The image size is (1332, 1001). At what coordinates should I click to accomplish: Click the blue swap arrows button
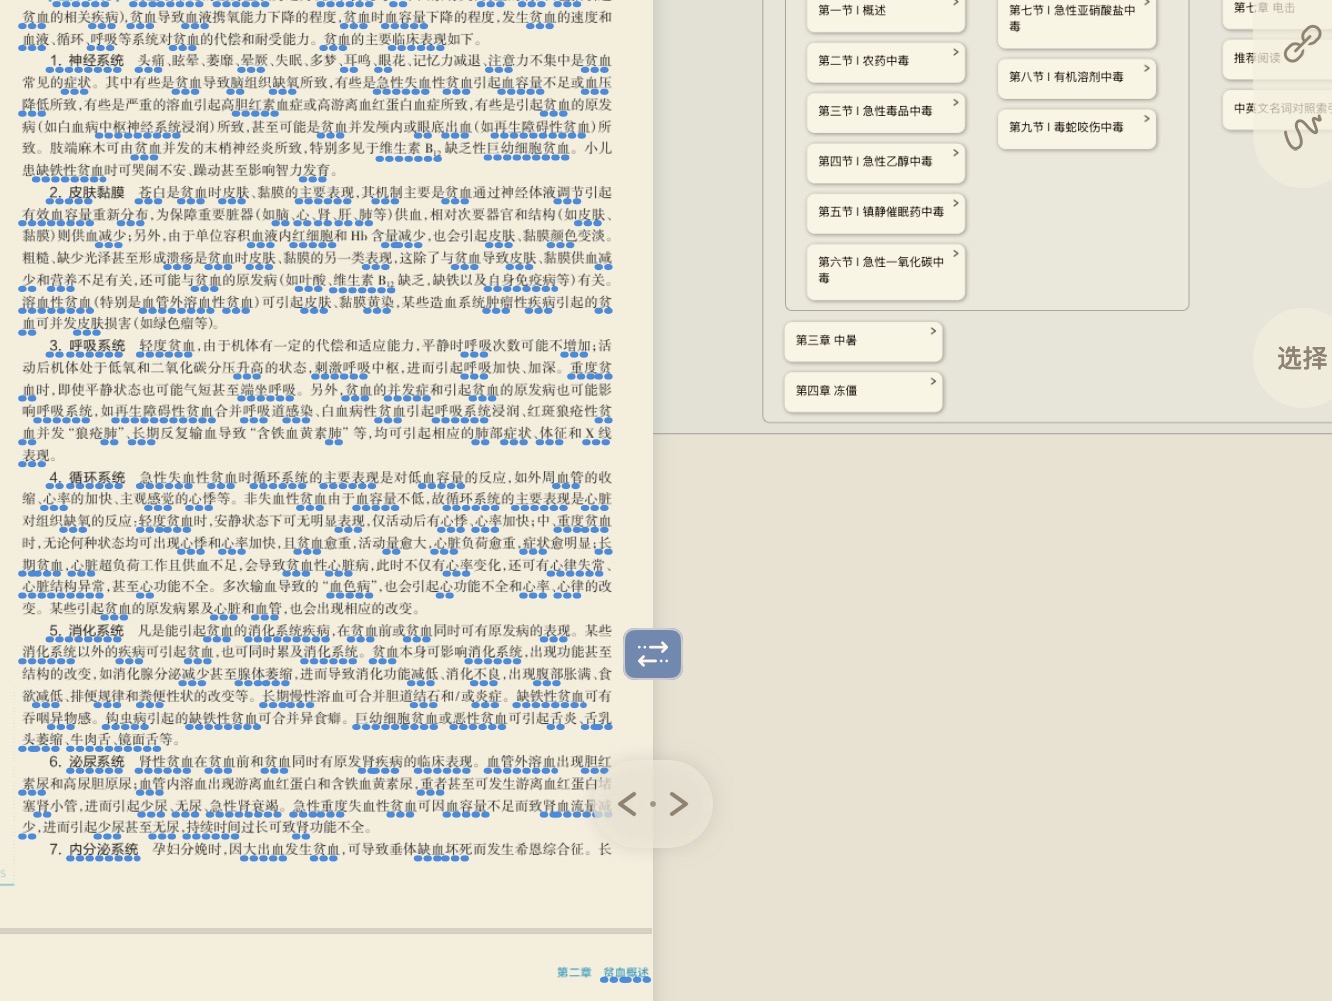[653, 654]
